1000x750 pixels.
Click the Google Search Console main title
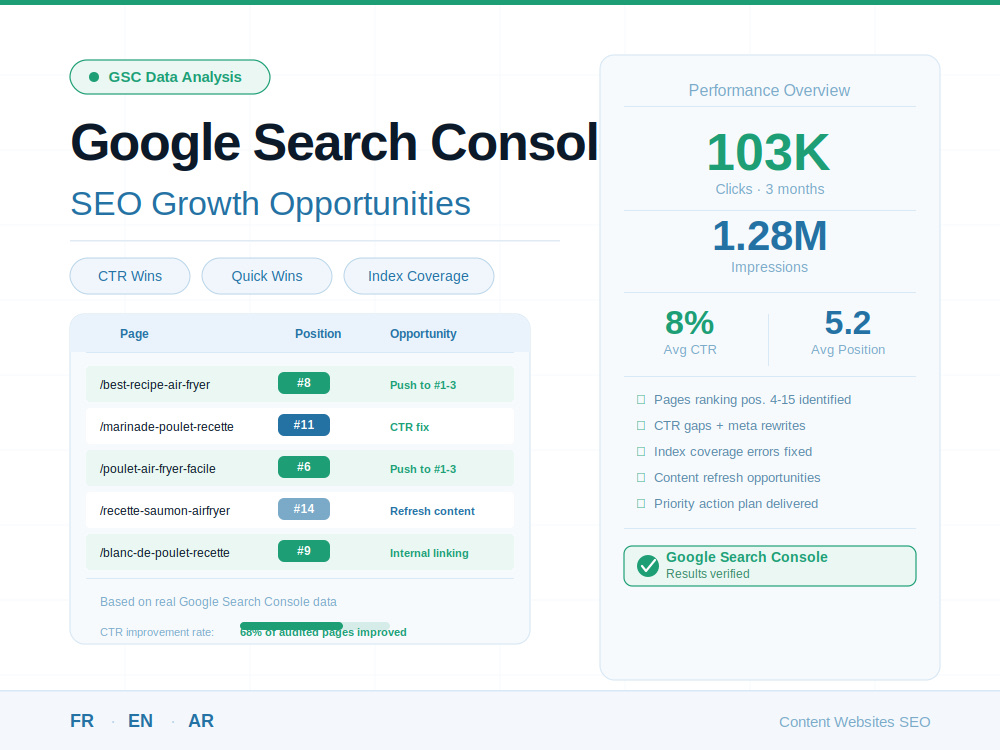tap(334, 143)
